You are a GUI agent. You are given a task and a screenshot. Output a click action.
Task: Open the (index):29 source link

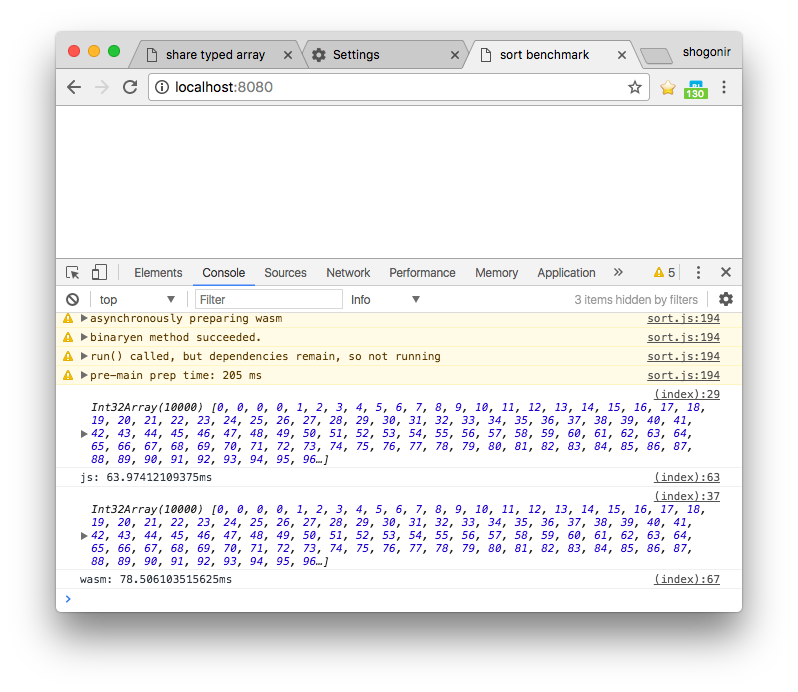pyautogui.click(x=687, y=394)
